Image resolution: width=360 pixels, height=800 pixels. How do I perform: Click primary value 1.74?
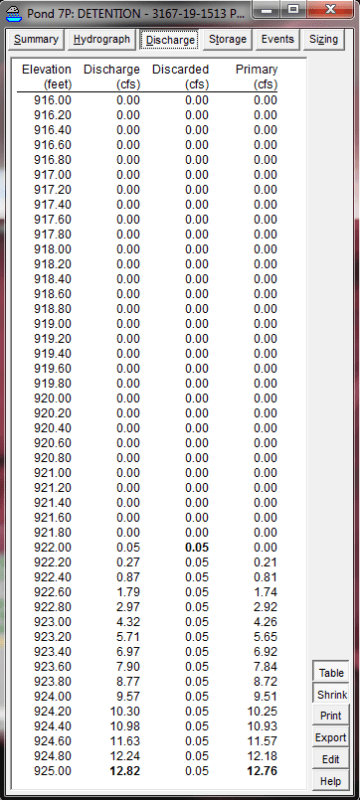265,592
